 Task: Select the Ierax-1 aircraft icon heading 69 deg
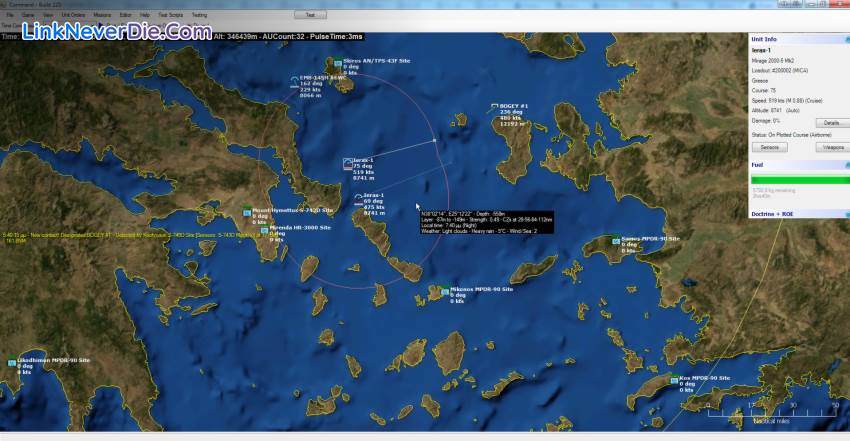pyautogui.click(x=358, y=199)
